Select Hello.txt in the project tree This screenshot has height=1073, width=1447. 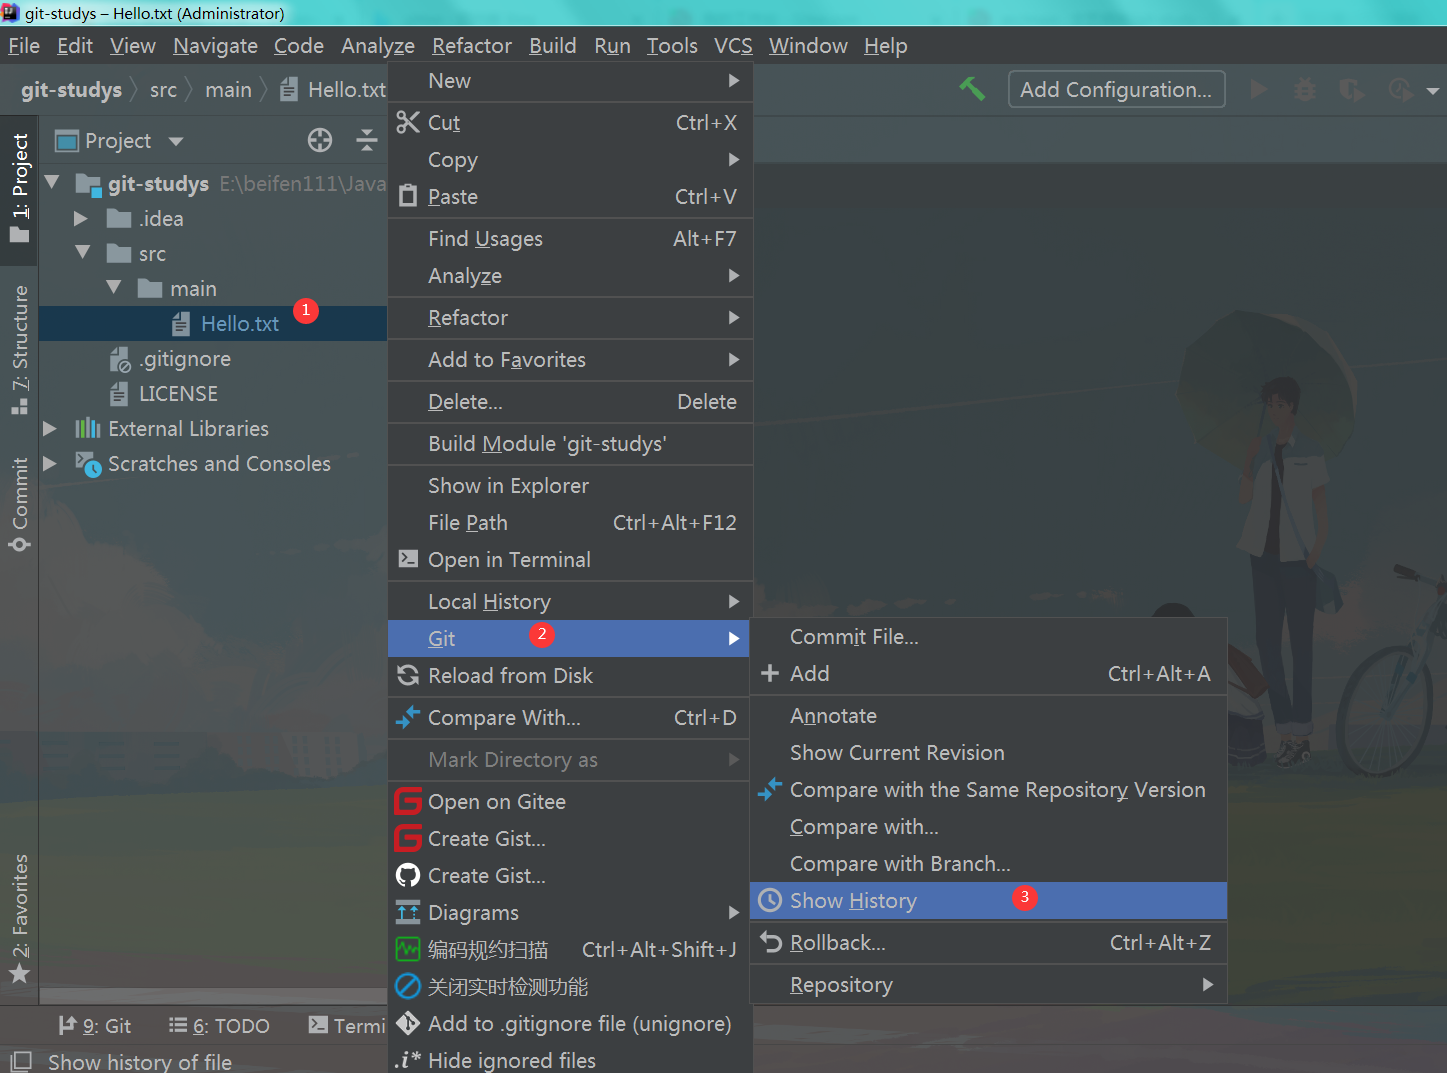coord(213,324)
